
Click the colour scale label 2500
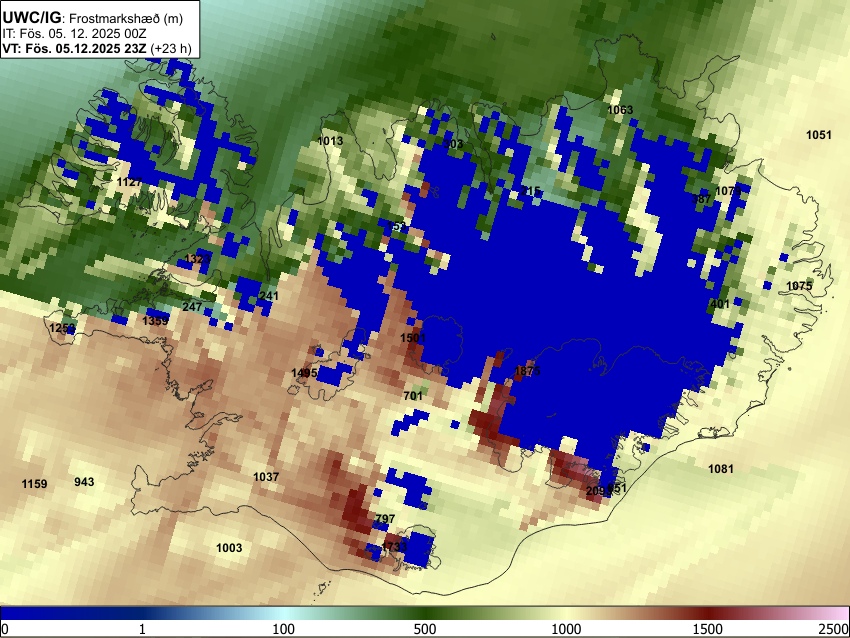click(834, 629)
